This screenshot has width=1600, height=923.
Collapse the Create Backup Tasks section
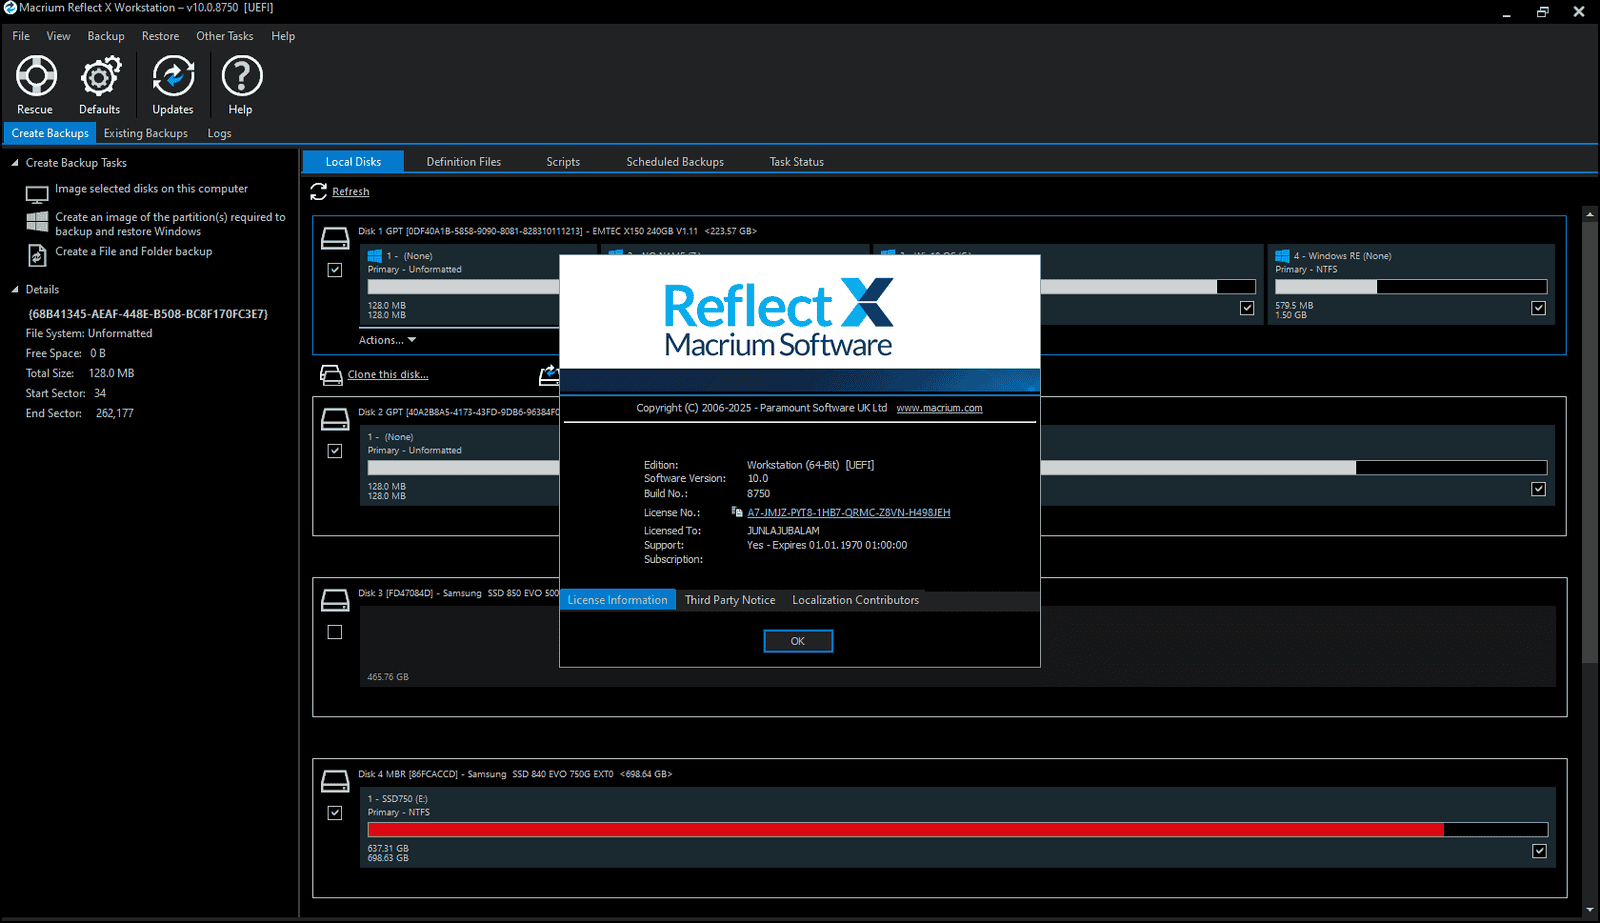coord(14,162)
